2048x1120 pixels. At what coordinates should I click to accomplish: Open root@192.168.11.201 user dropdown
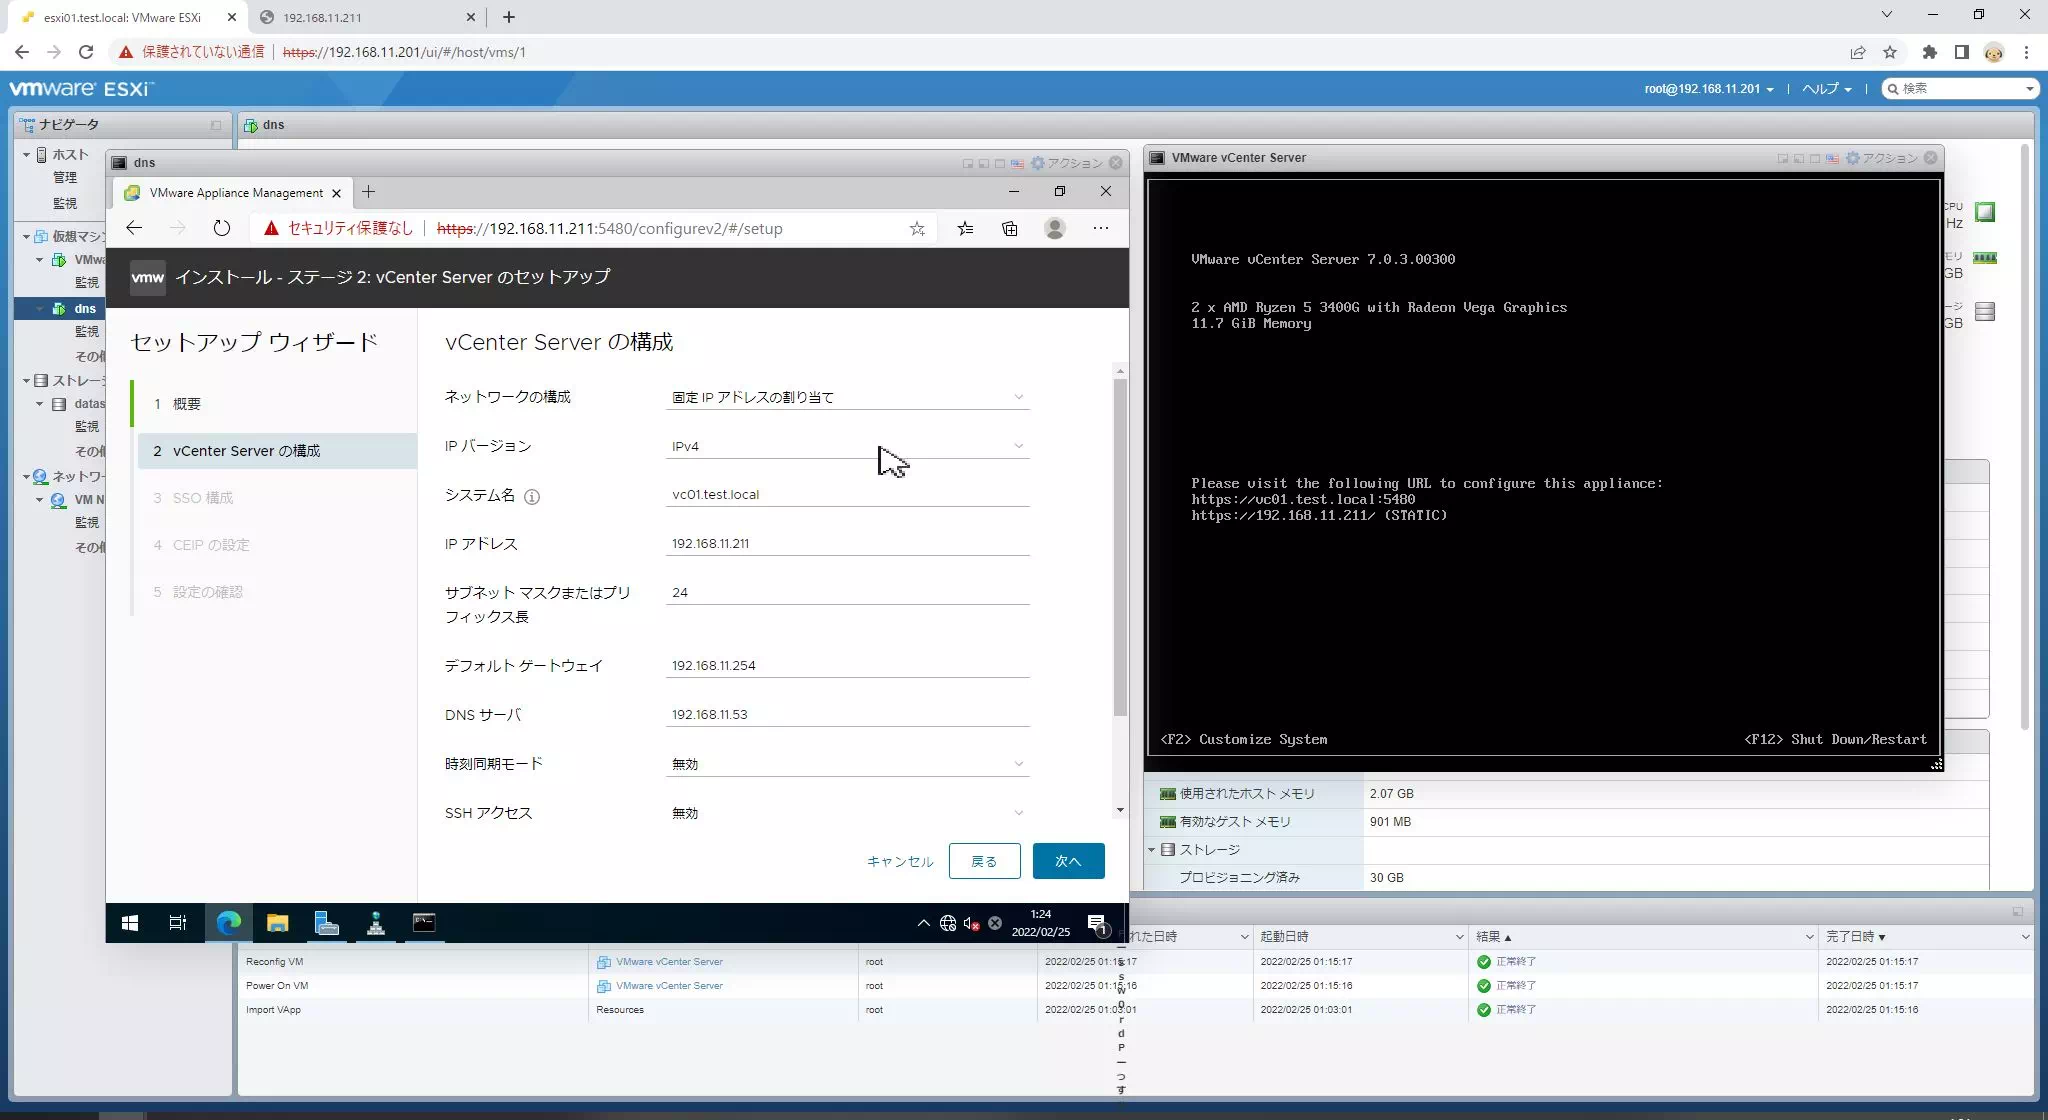coord(1709,89)
